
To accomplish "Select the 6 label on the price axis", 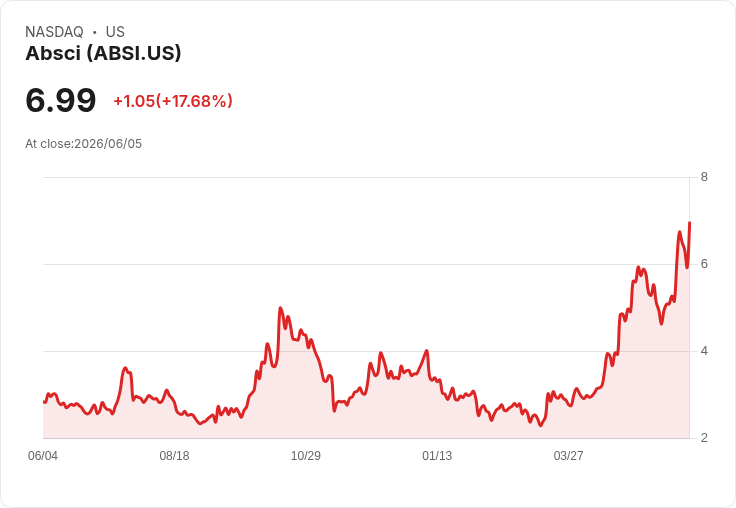I will point(704,264).
